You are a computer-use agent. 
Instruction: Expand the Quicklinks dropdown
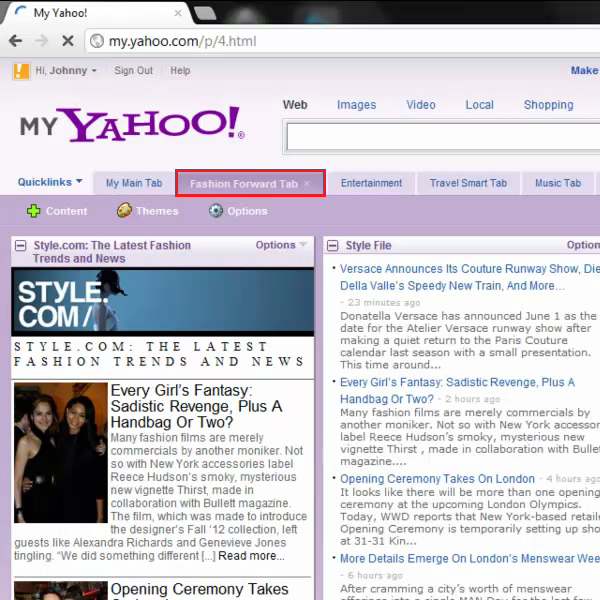coord(50,182)
